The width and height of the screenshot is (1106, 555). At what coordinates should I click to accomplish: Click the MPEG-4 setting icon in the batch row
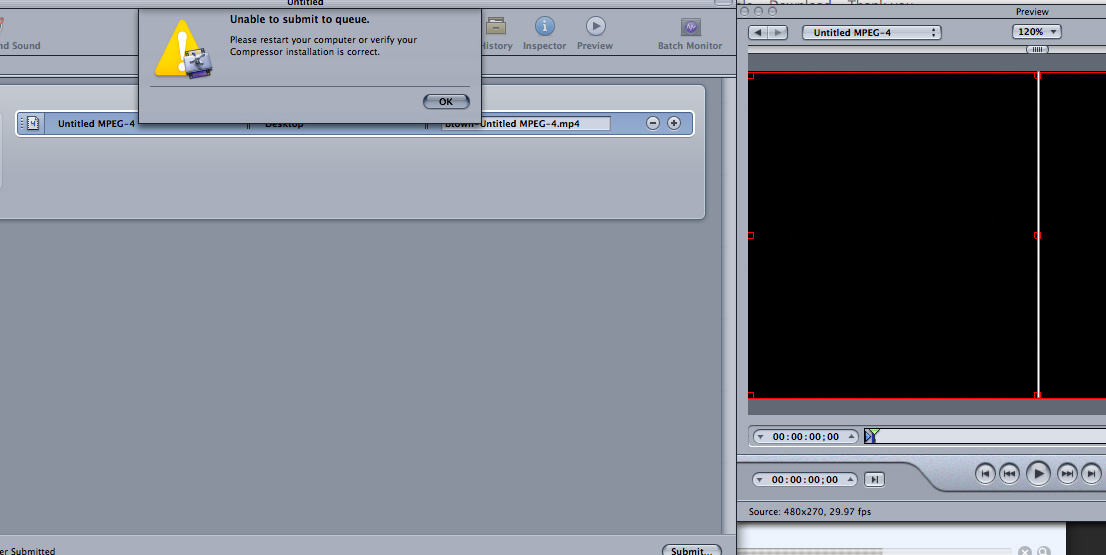[x=32, y=123]
